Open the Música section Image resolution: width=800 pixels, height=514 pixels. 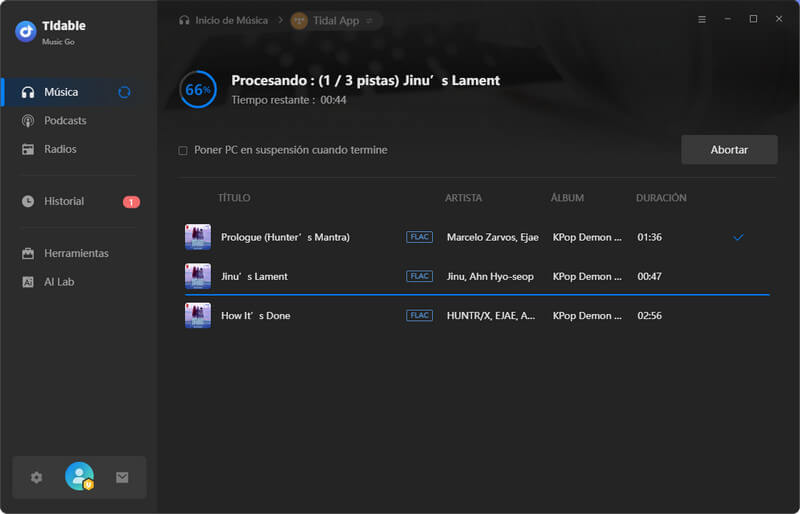(78, 92)
